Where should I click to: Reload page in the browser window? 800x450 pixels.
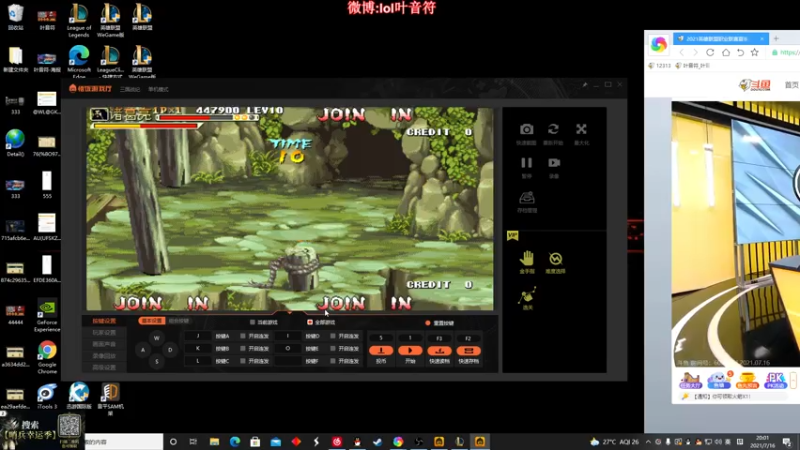click(710, 52)
